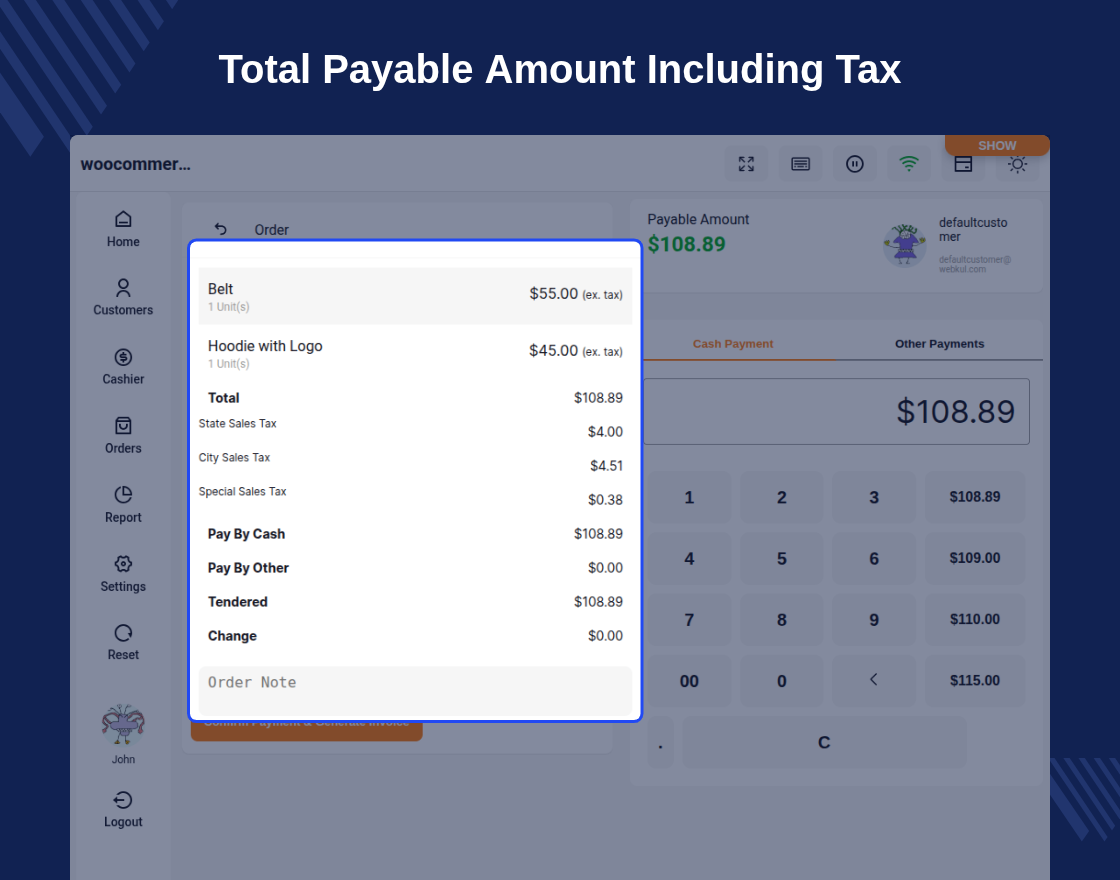
Task: Tap keypad digit 6
Action: click(x=874, y=559)
